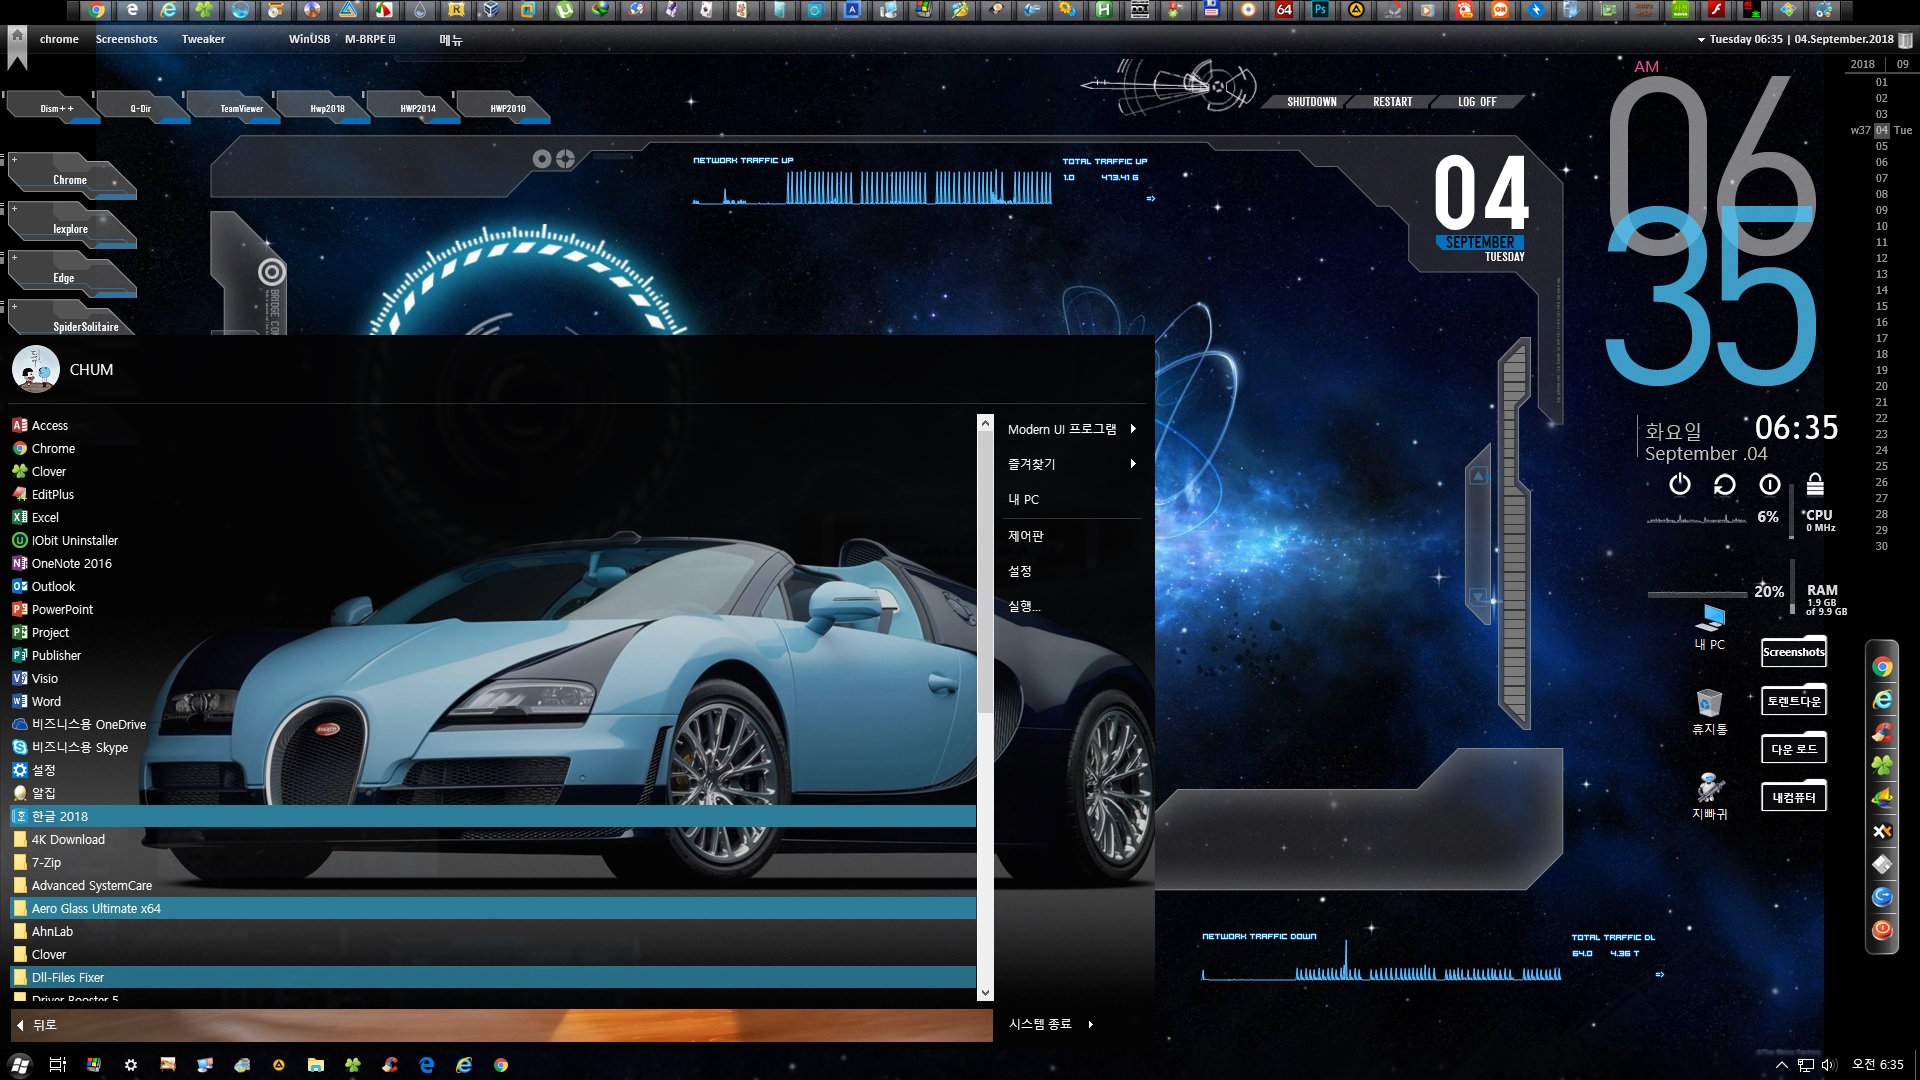Open the 지빠귀 desktop icon
Image resolution: width=1920 pixels, height=1080 pixels.
coord(1709,796)
